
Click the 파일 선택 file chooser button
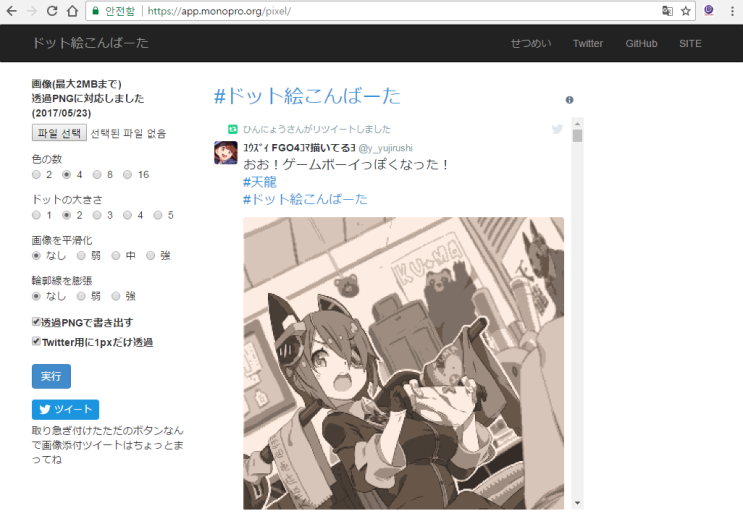pos(59,133)
